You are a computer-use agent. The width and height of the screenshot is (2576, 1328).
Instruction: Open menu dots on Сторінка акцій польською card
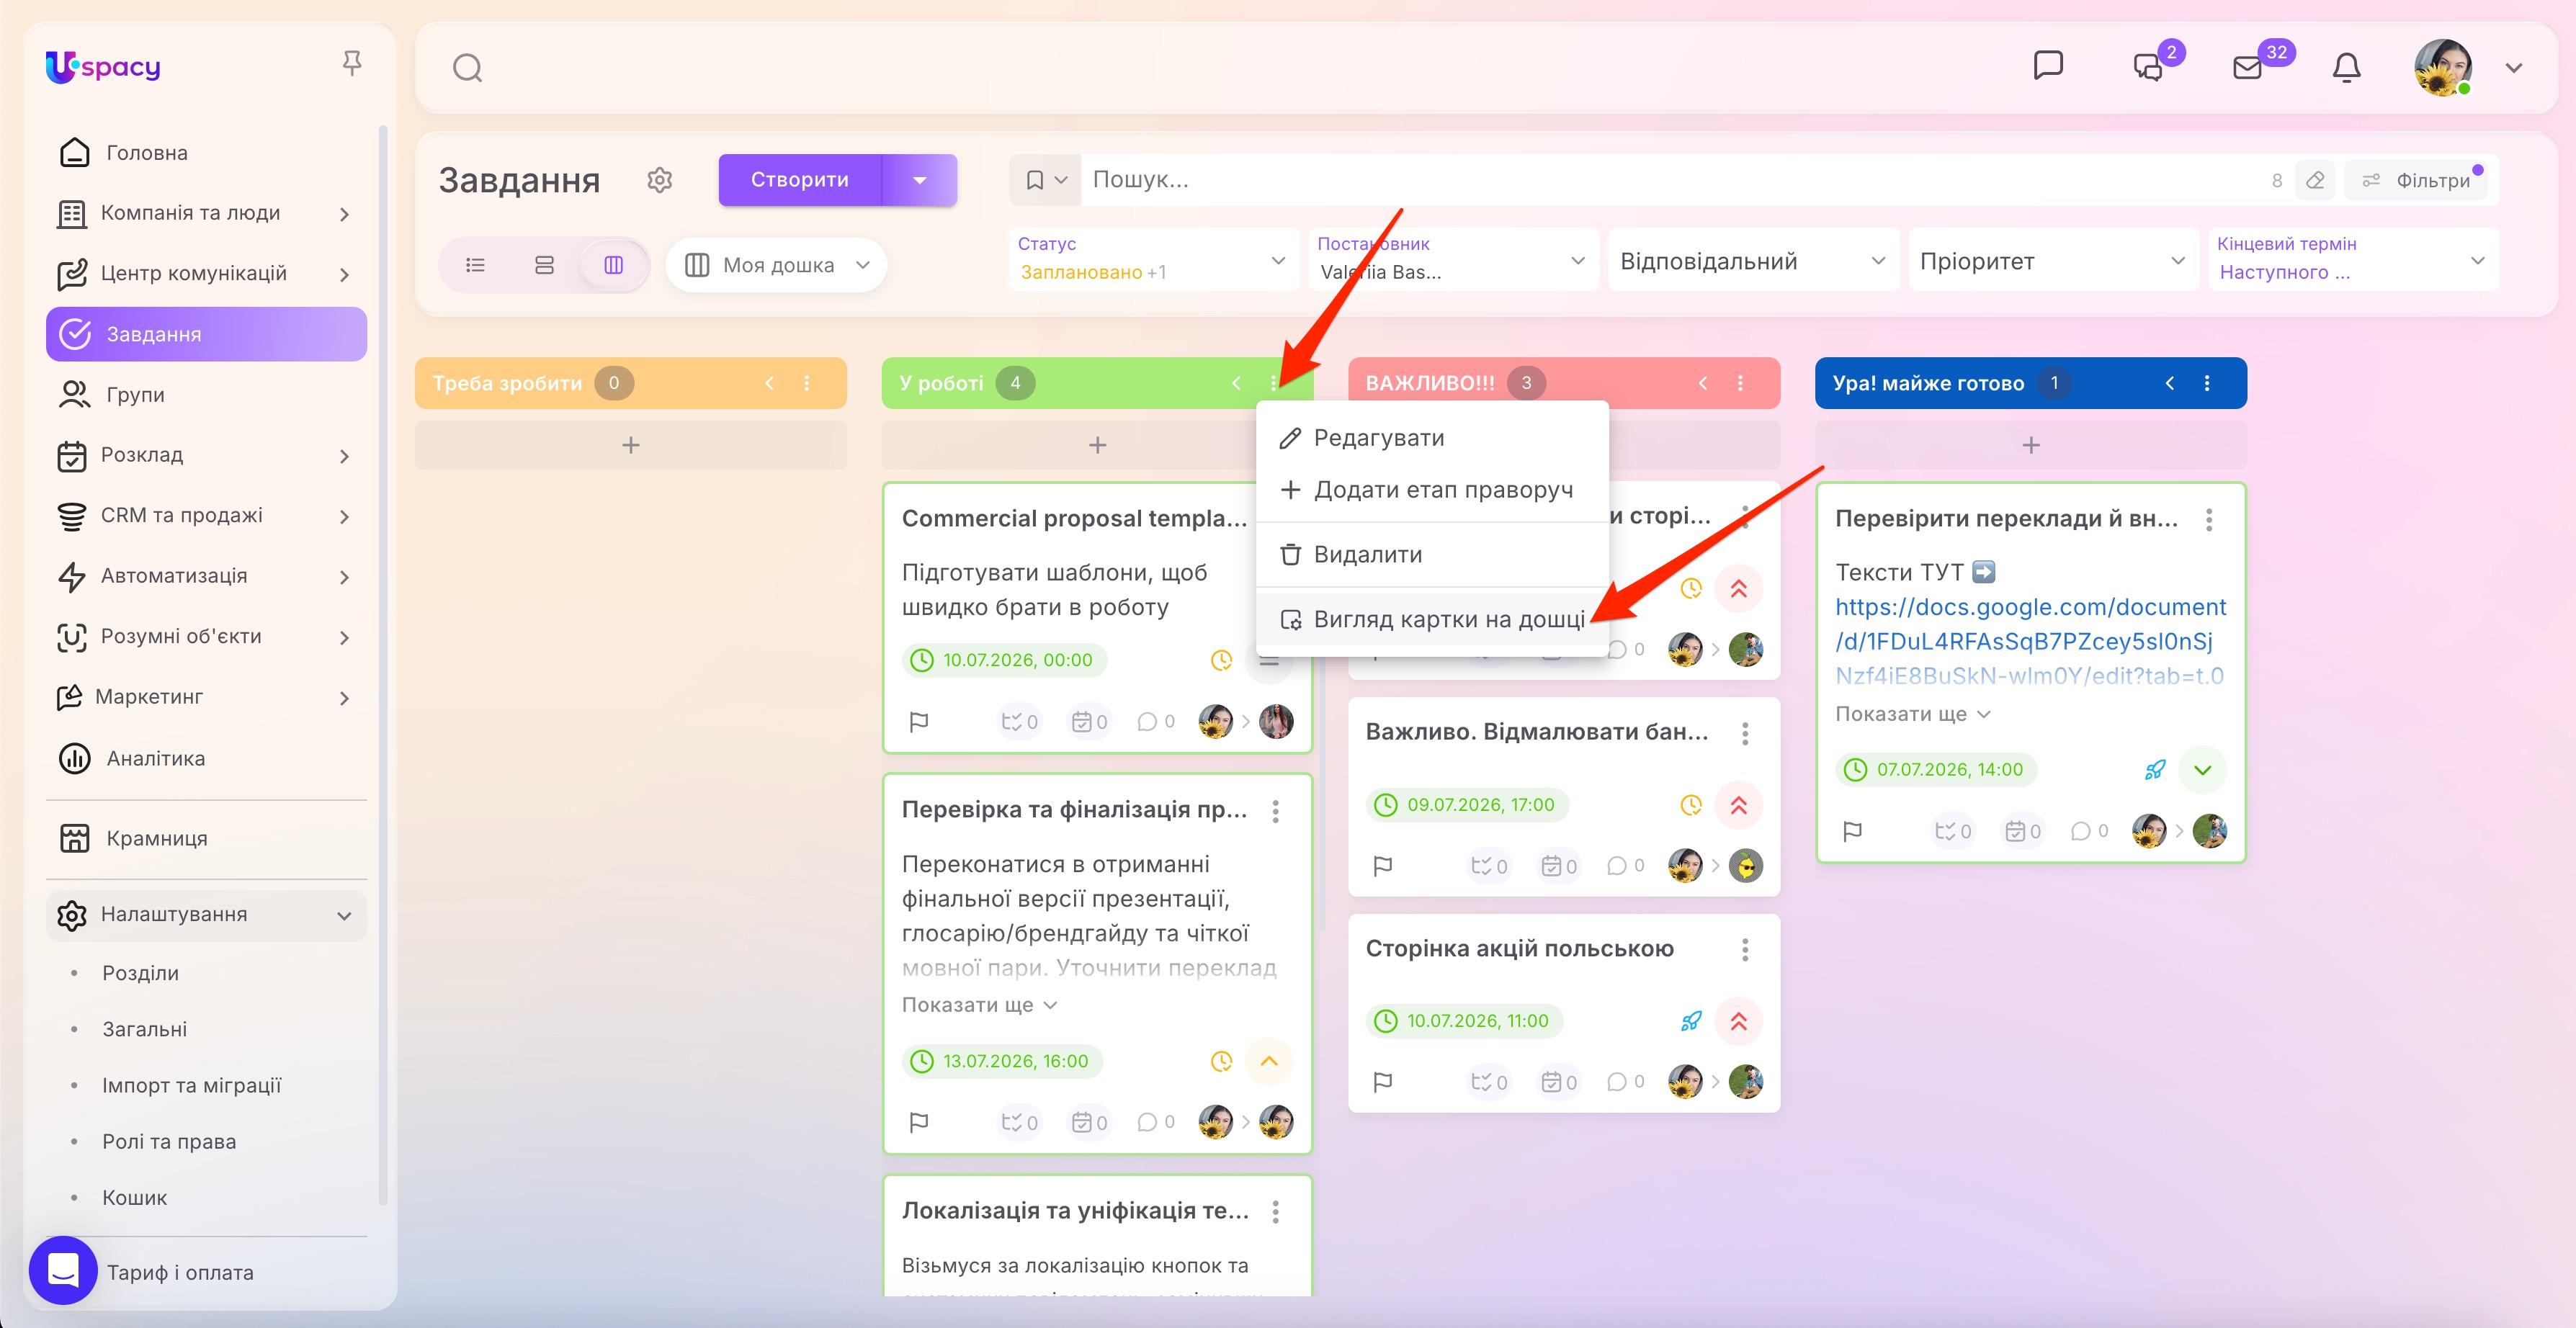1745,949
